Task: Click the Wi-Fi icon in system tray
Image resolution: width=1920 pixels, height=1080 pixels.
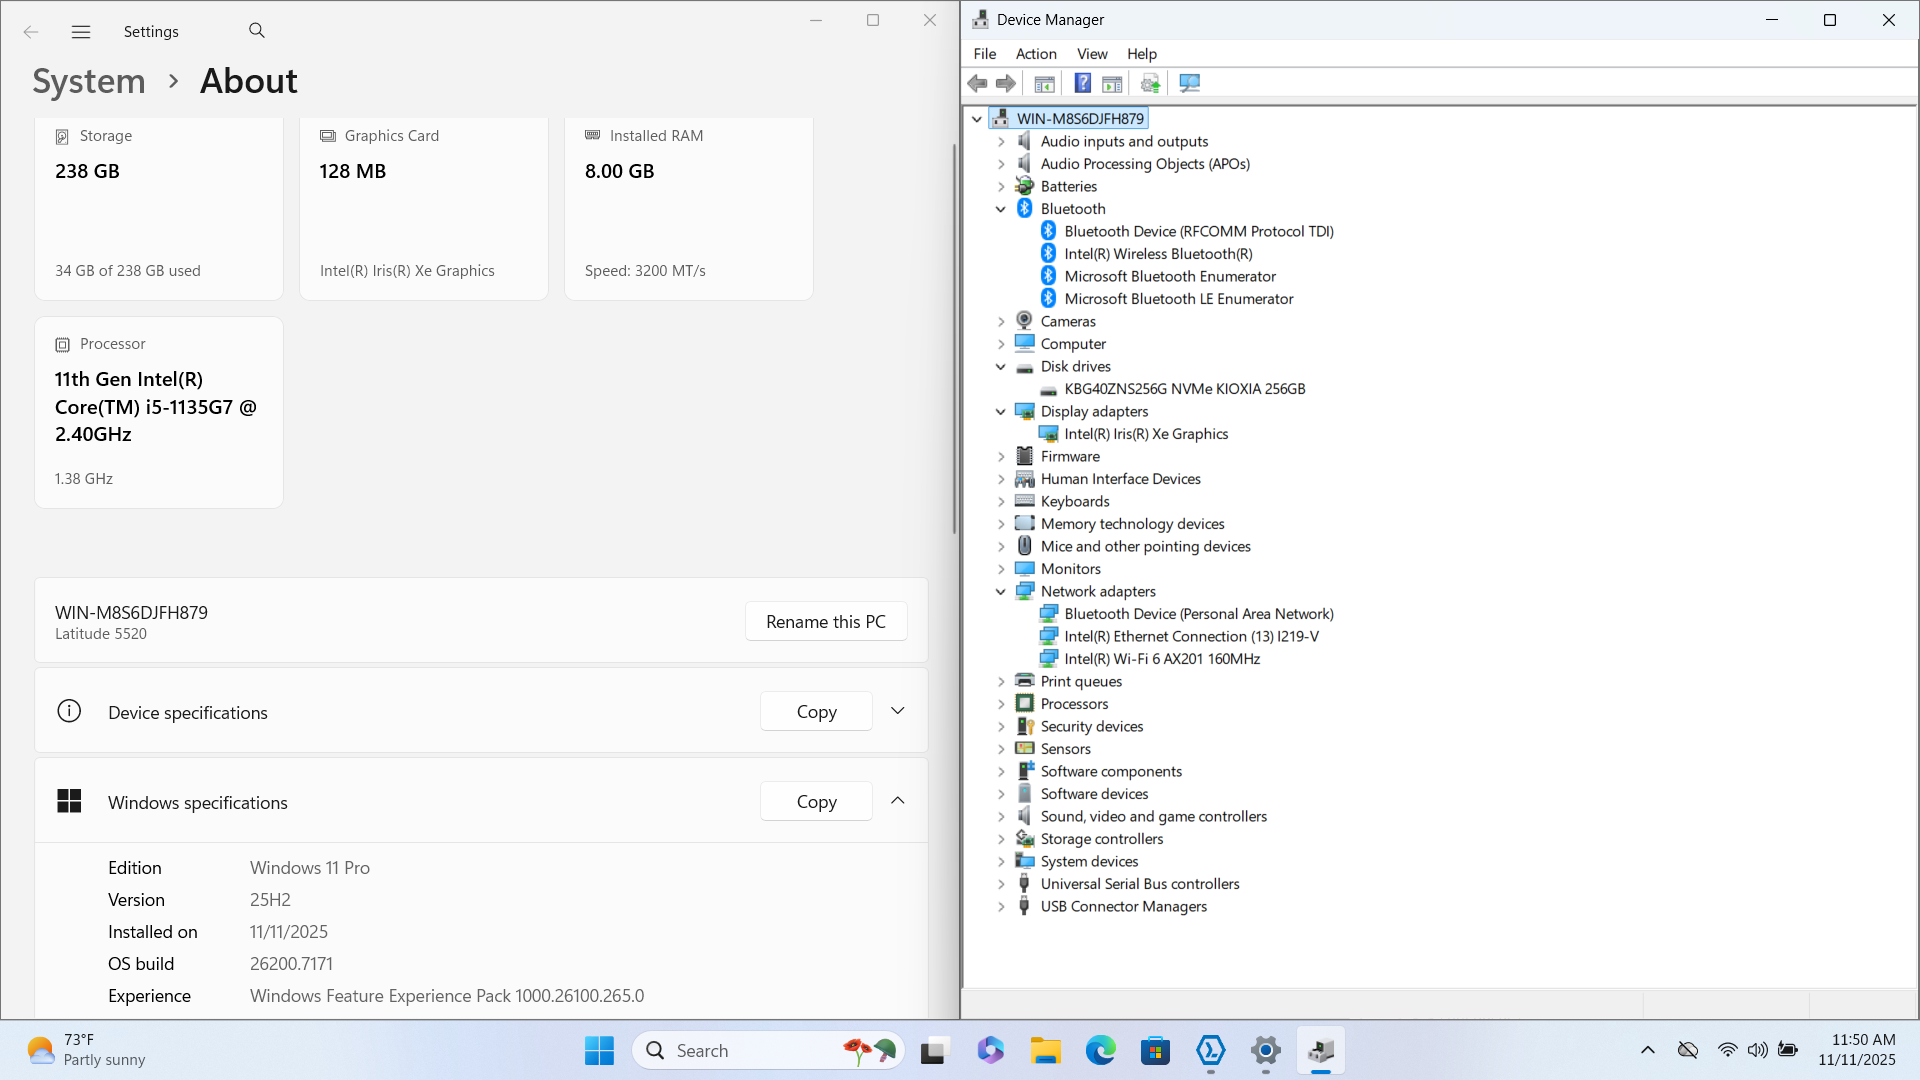Action: (x=1727, y=1050)
